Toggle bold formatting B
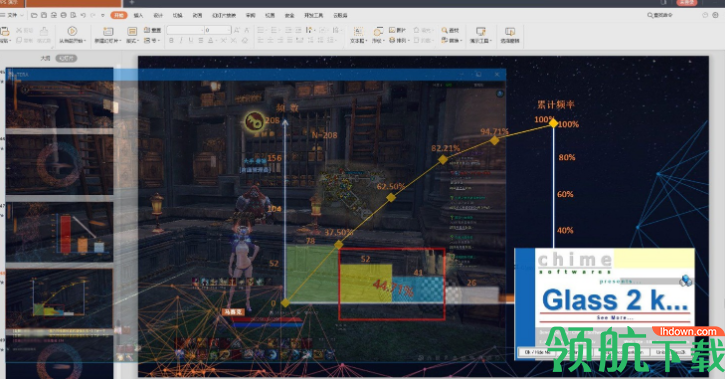The height and width of the screenshot is (379, 725). point(171,41)
